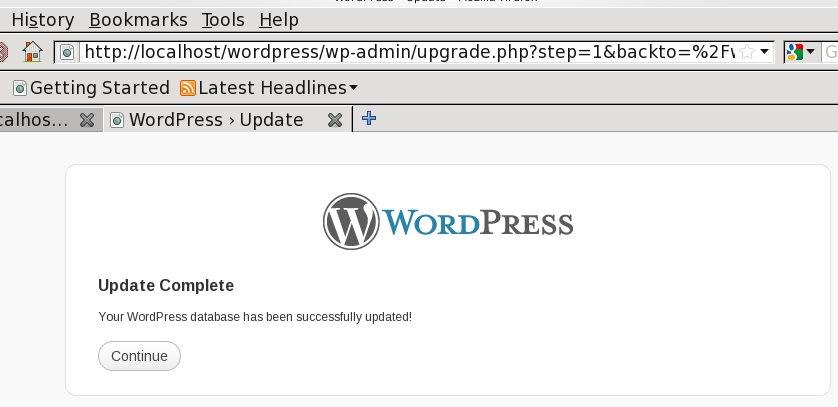The width and height of the screenshot is (838, 407).
Task: Click the Google search engine icon
Action: pos(795,52)
